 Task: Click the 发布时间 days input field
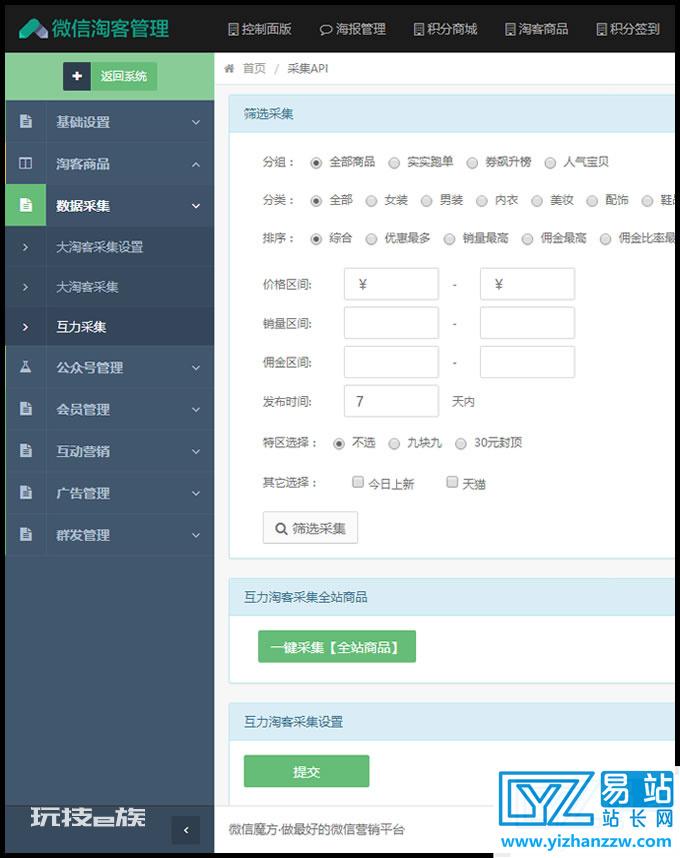tap(391, 401)
